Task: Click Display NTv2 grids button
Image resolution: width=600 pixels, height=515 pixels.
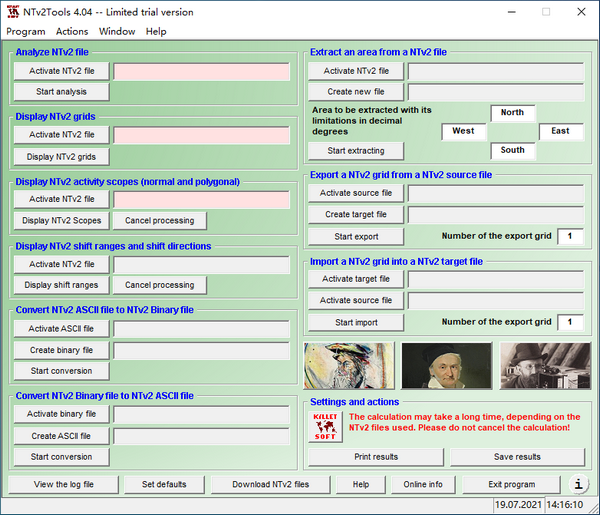Action: coord(62,156)
